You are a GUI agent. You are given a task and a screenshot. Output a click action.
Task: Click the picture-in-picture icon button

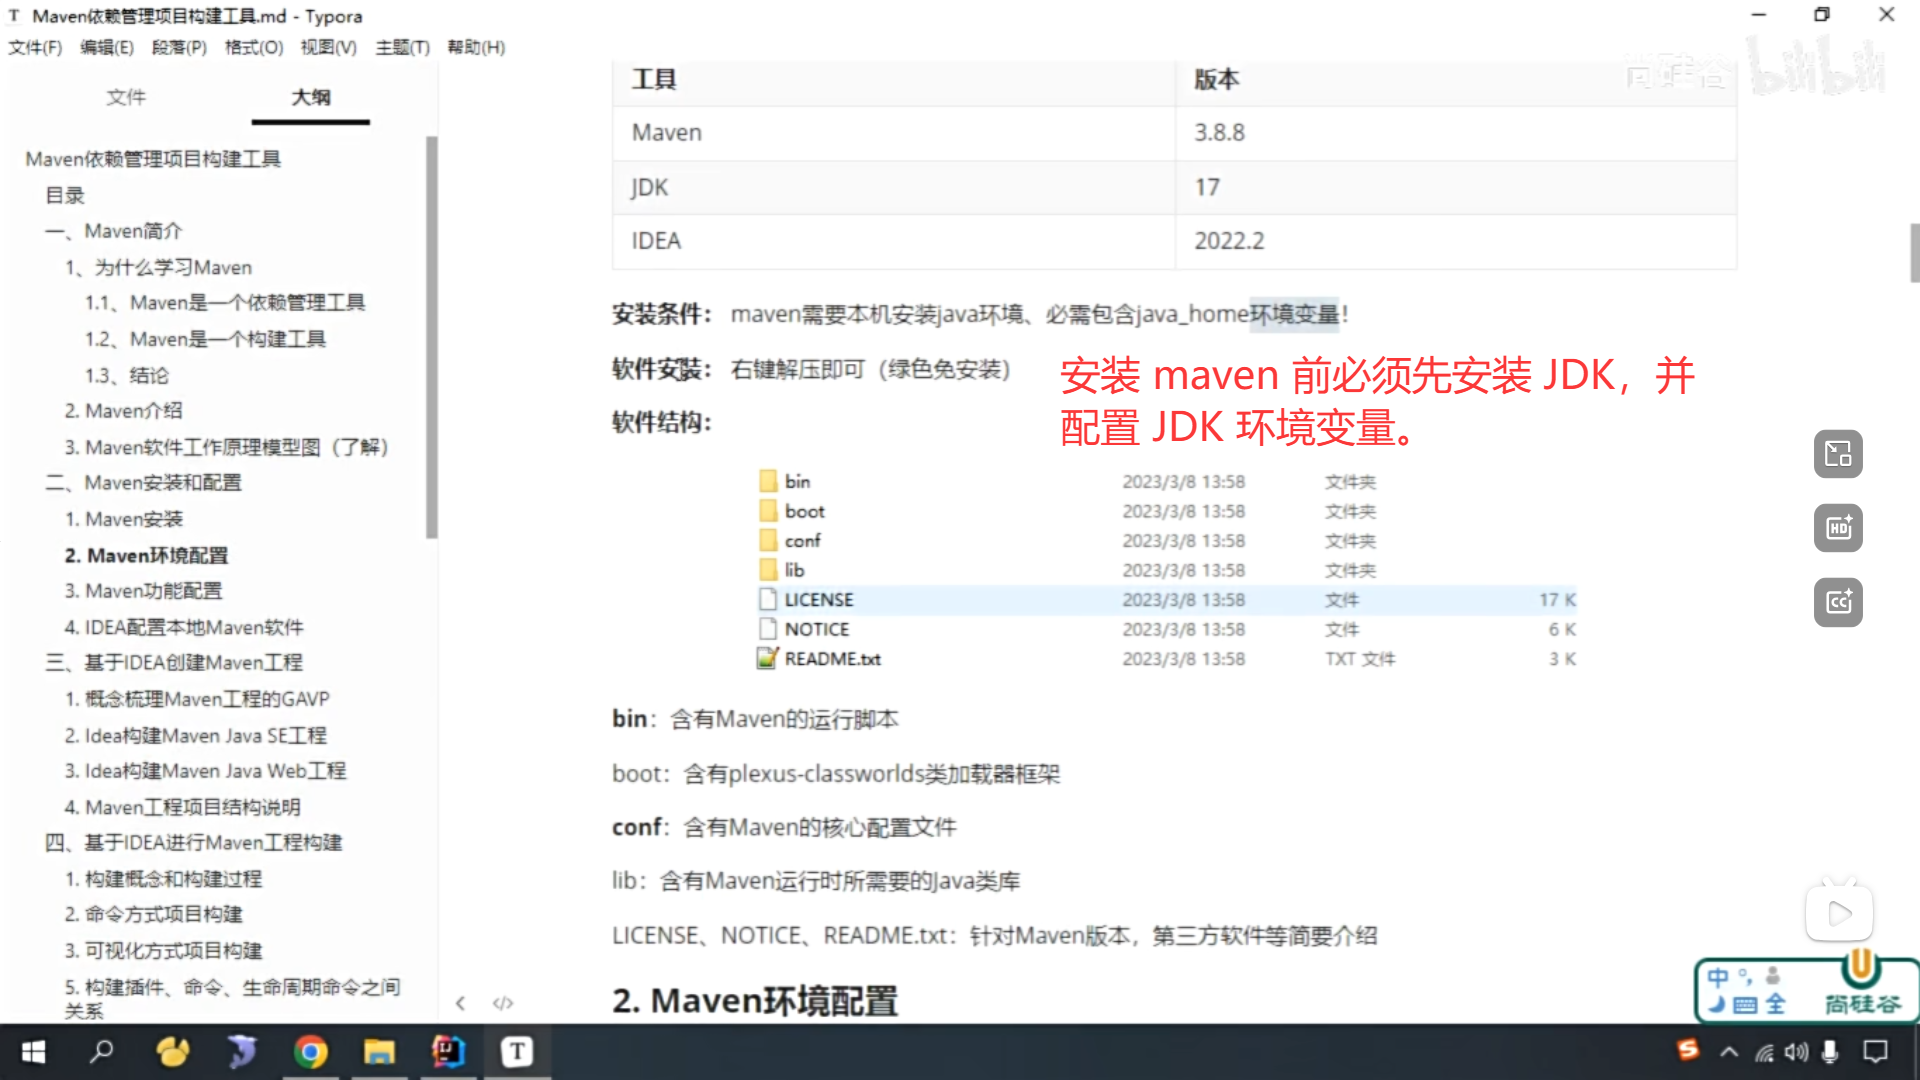coord(1838,454)
